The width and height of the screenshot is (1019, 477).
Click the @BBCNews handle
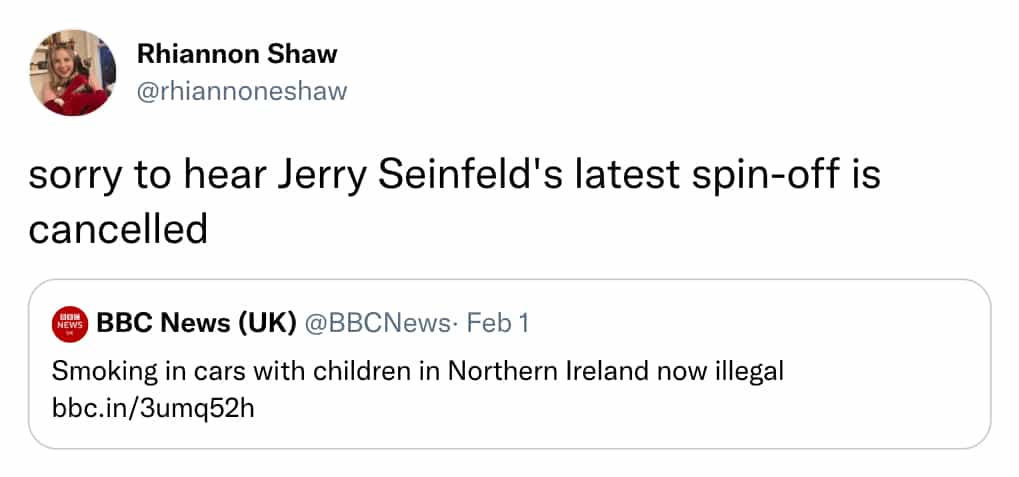[377, 323]
